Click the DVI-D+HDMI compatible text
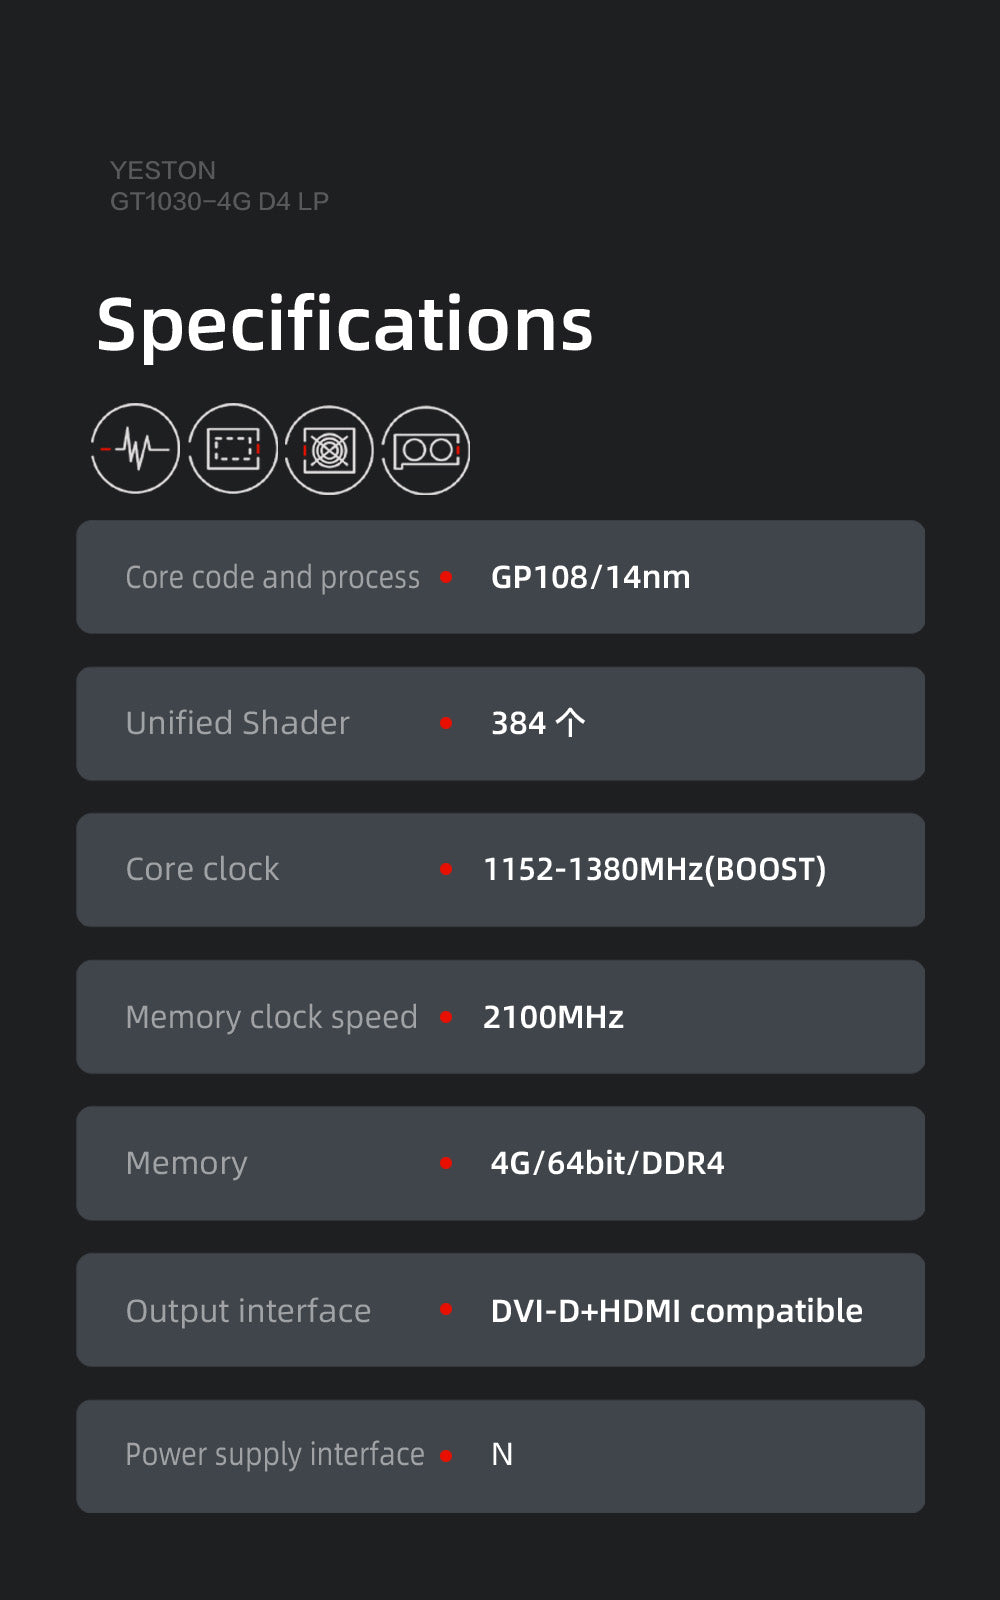This screenshot has width=1000, height=1600. click(x=676, y=1310)
